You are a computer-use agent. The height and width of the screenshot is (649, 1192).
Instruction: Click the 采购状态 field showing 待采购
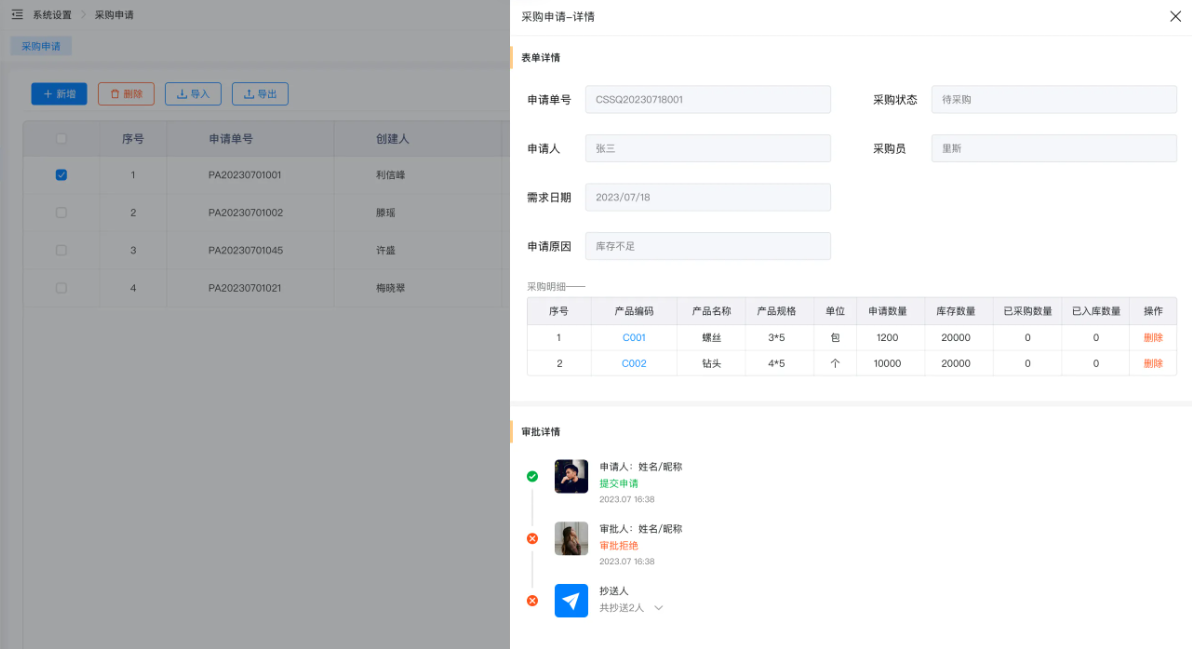[x=1054, y=100]
